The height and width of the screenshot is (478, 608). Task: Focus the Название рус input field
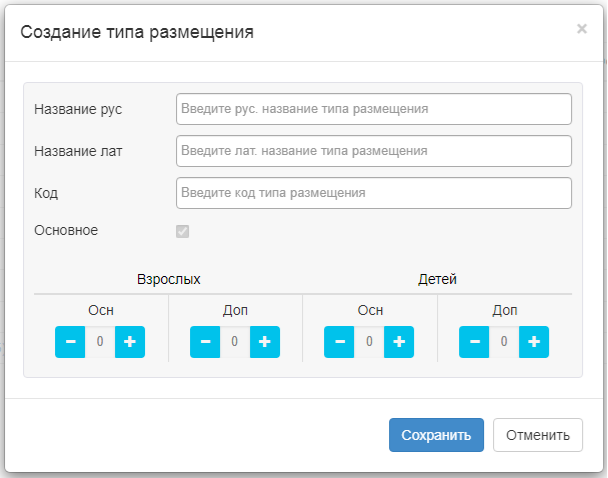coord(373,108)
